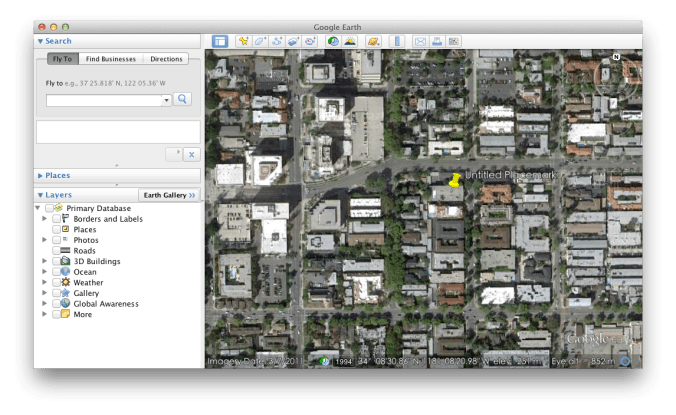676x415 pixels.
Task: Click the Add Placemark pushpin tool
Action: tap(244, 41)
